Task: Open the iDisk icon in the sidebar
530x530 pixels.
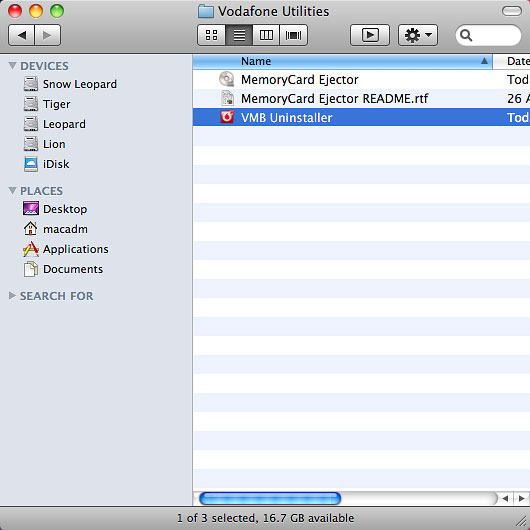Action: click(x=31, y=164)
